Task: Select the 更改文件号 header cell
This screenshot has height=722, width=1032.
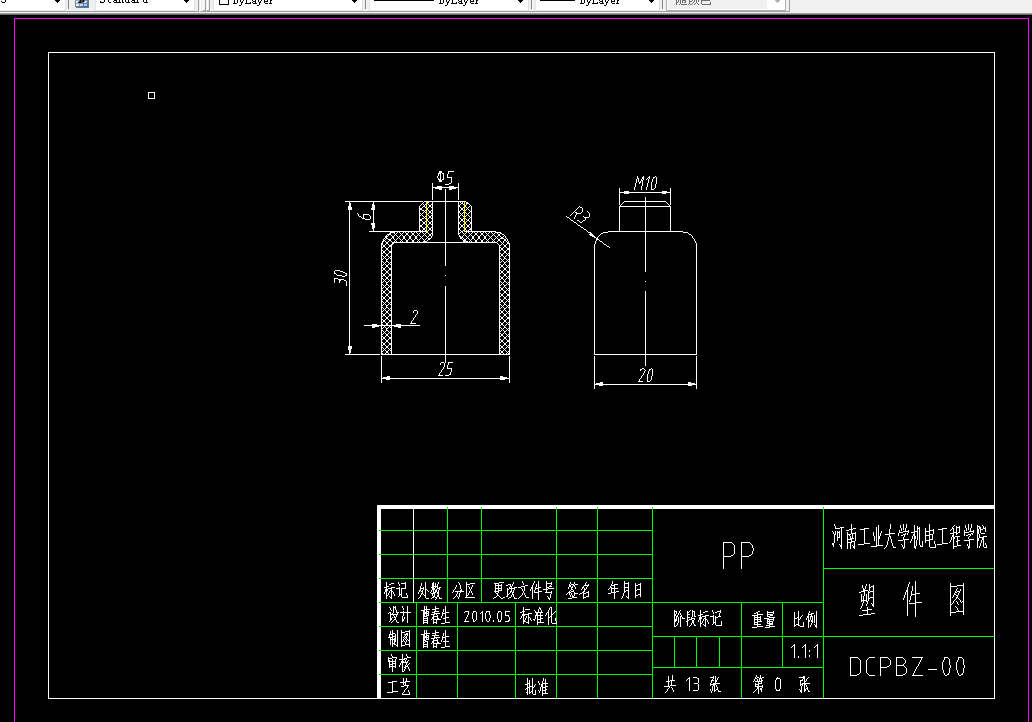Action: click(x=523, y=590)
